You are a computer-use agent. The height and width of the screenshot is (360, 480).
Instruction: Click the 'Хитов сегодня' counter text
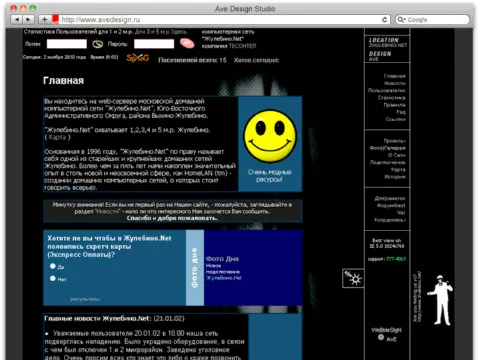tap(256, 60)
